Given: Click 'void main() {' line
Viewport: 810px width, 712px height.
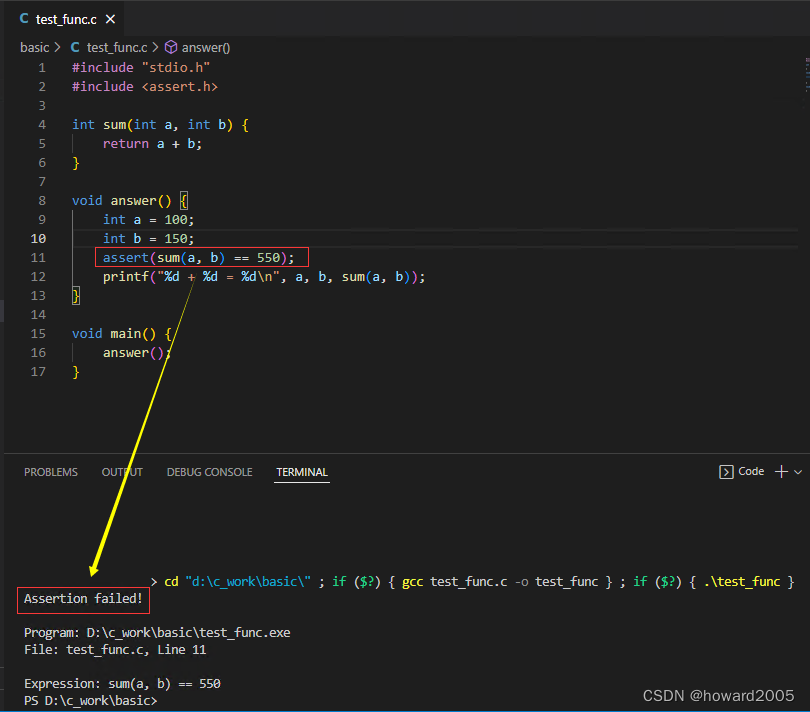Looking at the screenshot, I should [122, 333].
